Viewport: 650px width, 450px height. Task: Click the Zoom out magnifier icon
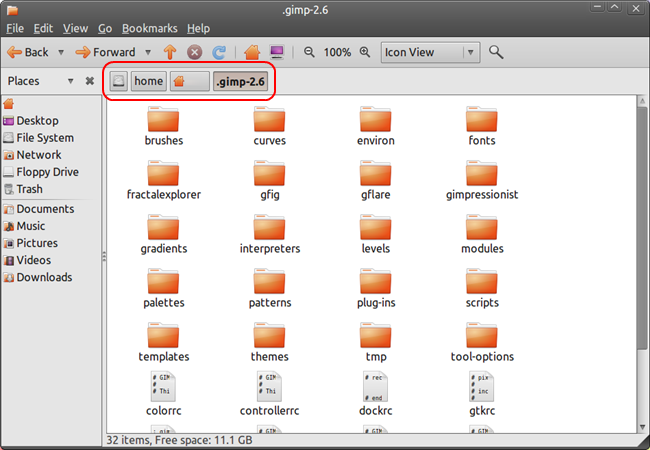(309, 52)
